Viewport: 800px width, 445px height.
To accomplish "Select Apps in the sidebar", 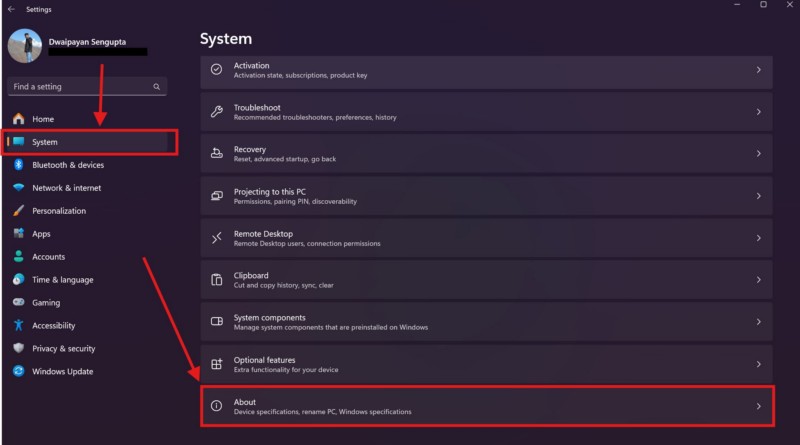I will (x=41, y=234).
